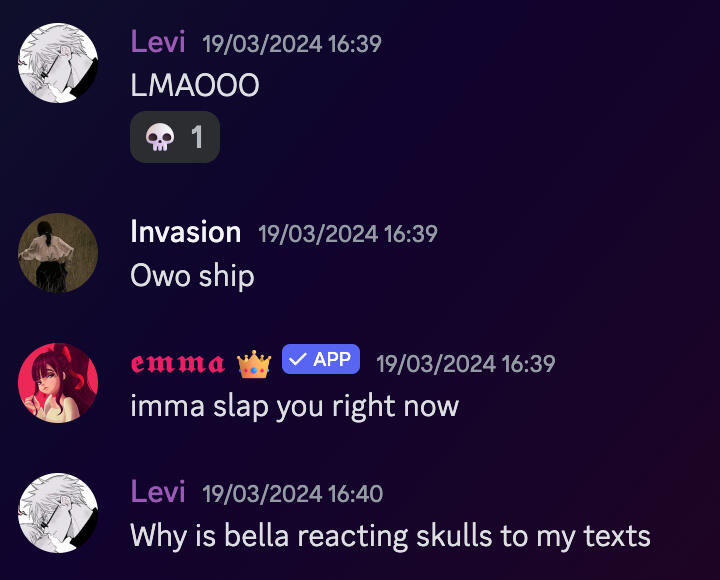This screenshot has width=720, height=580.
Task: Click Levi's username on the 16:40 message
Action: pos(158,492)
